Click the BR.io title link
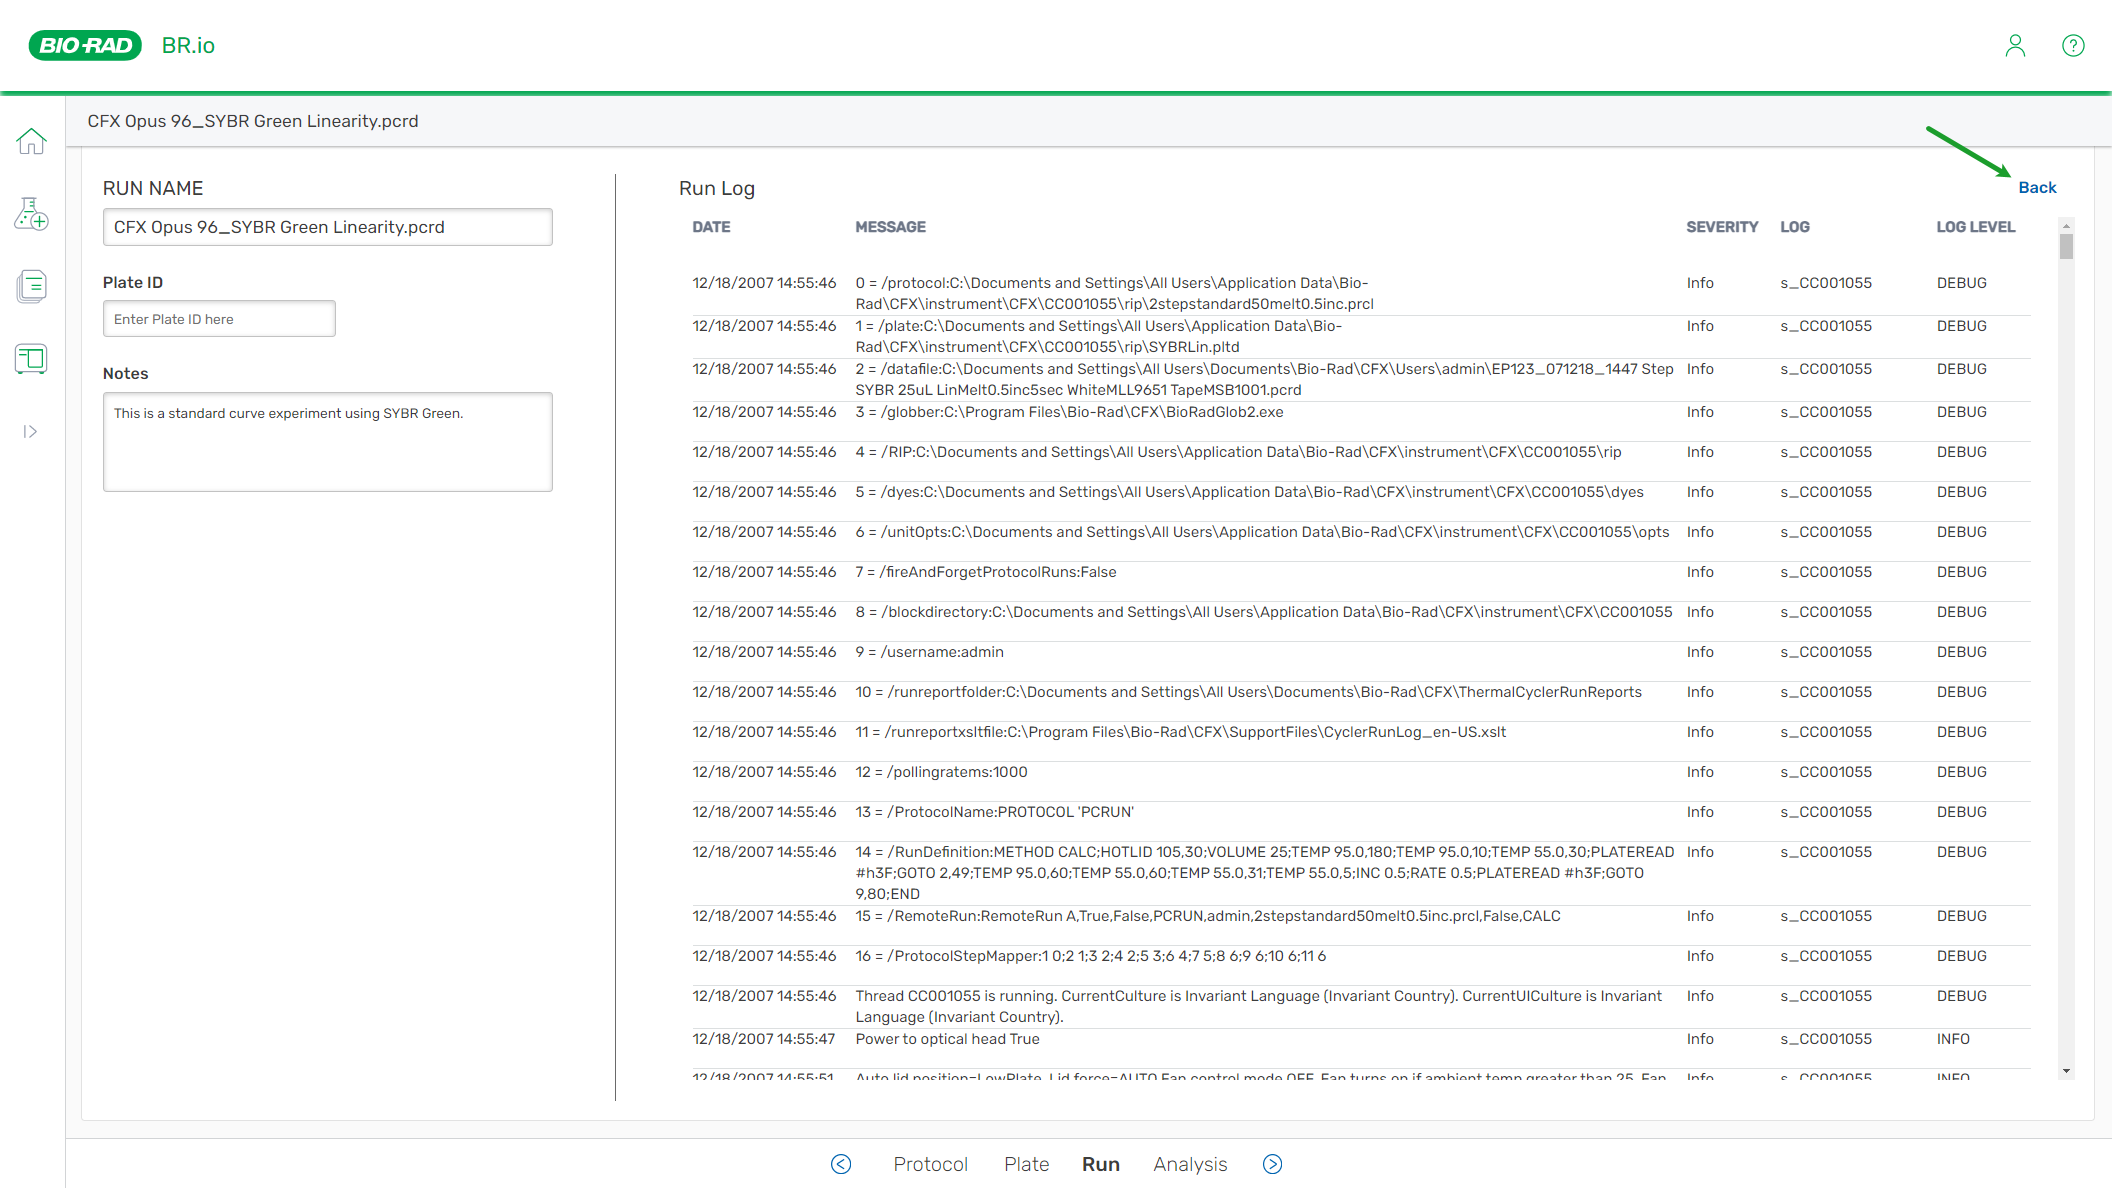 (188, 46)
